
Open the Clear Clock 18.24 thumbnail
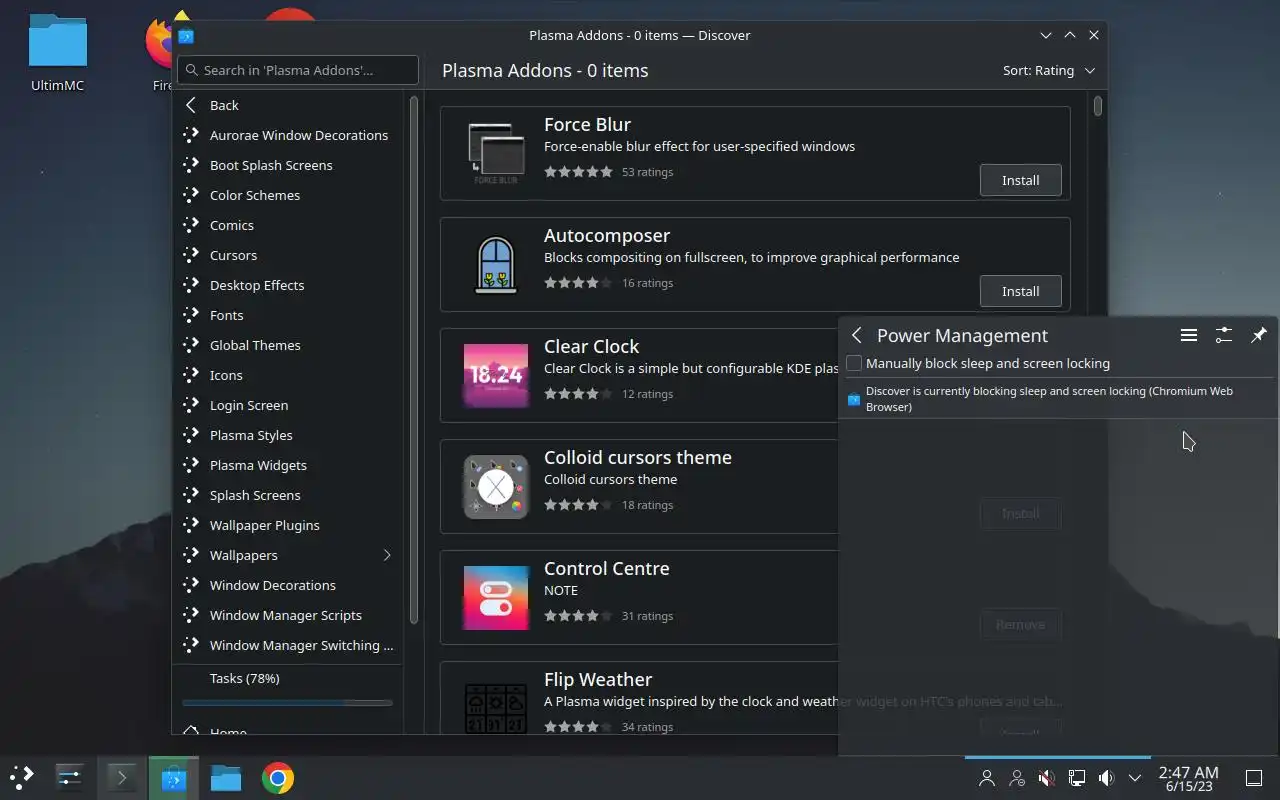tap(496, 375)
